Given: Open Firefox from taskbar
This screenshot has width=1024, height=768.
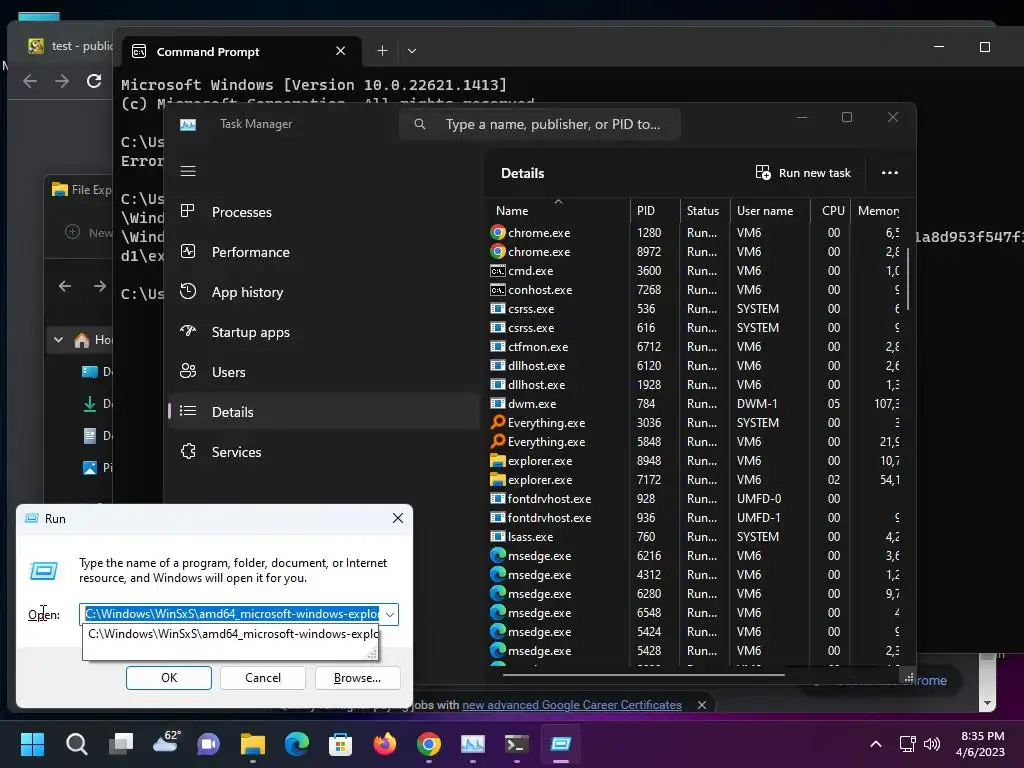Looking at the screenshot, I should click(x=385, y=744).
